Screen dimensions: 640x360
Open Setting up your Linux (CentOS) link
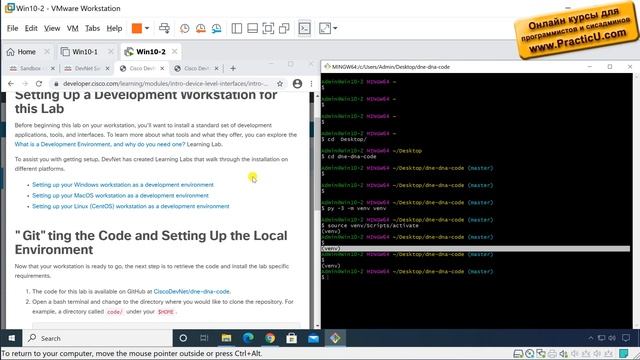click(x=131, y=206)
